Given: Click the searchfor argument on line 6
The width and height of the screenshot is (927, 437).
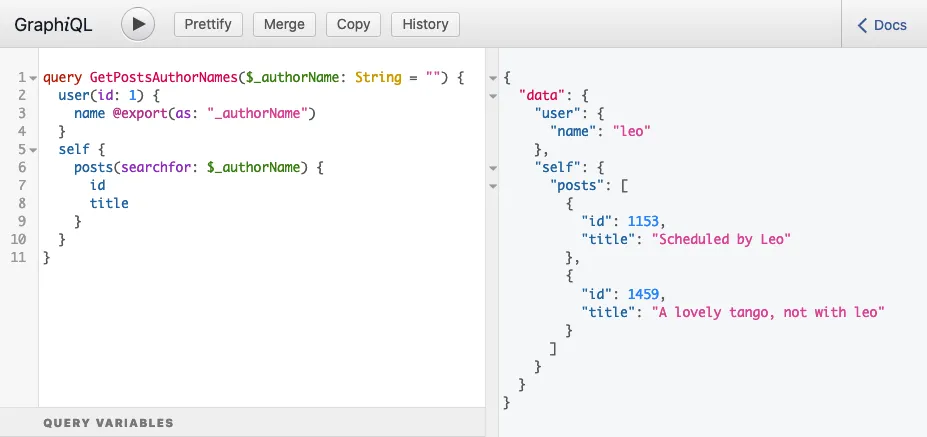Looking at the screenshot, I should click(x=155, y=167).
